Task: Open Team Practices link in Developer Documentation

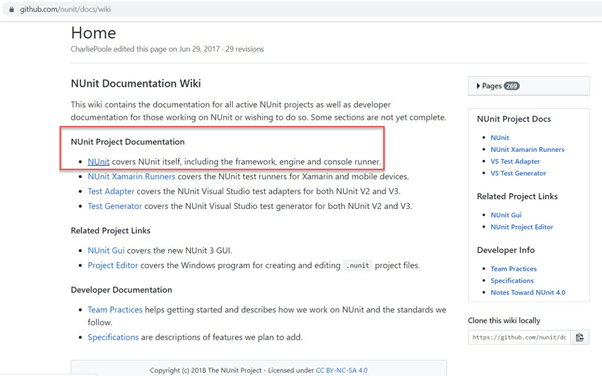Action: (115, 310)
